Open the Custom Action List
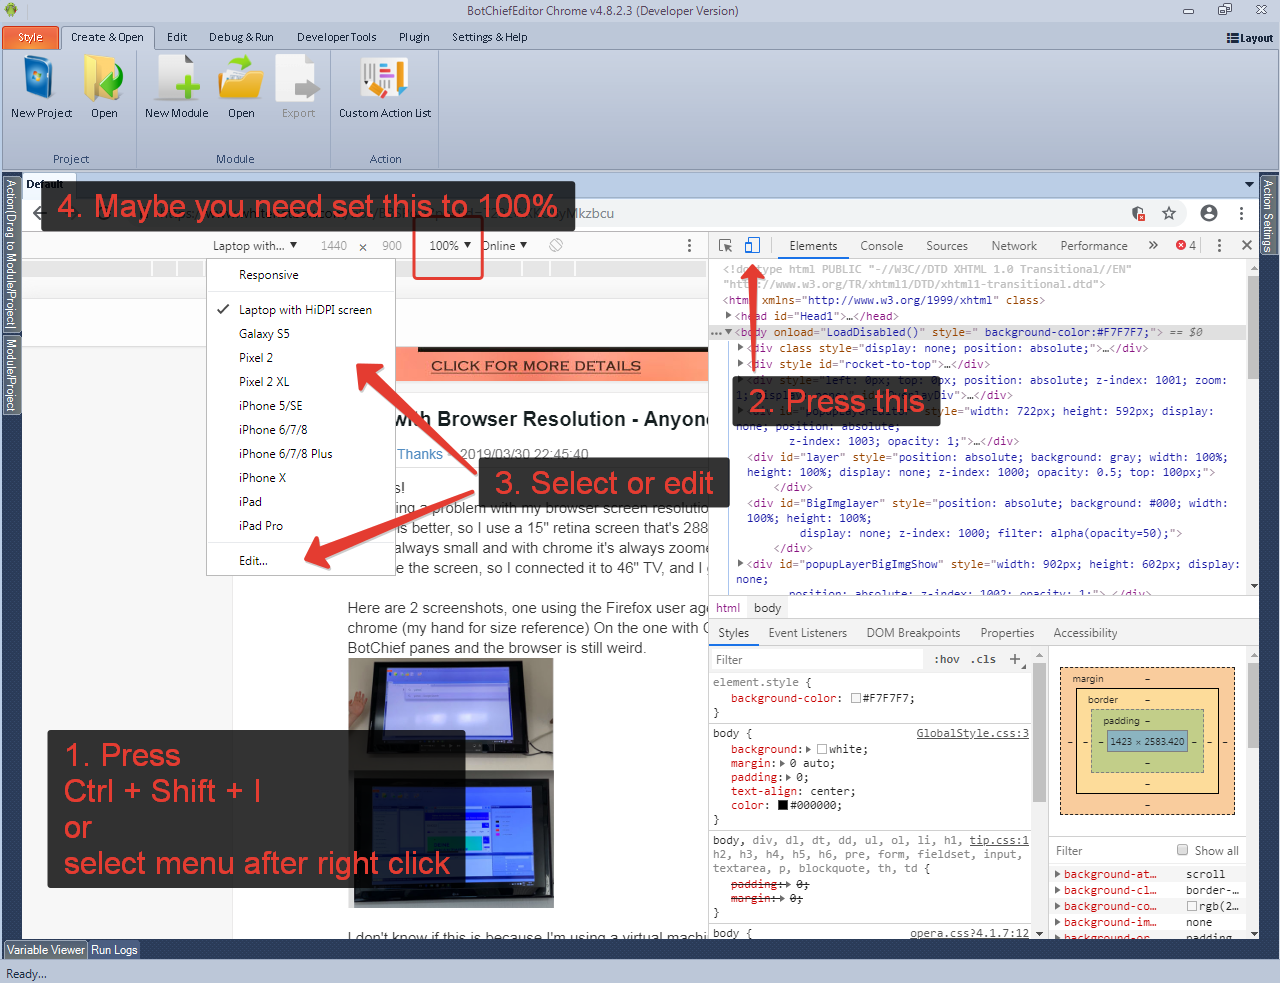Image resolution: width=1280 pixels, height=983 pixels. (x=384, y=80)
